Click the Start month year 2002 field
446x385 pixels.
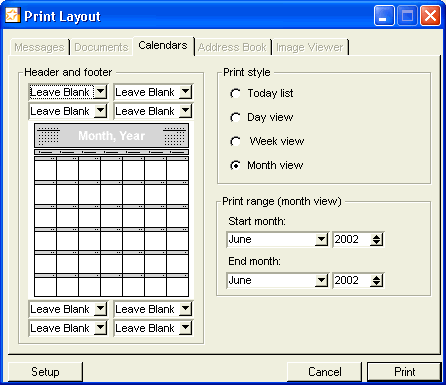click(352, 239)
